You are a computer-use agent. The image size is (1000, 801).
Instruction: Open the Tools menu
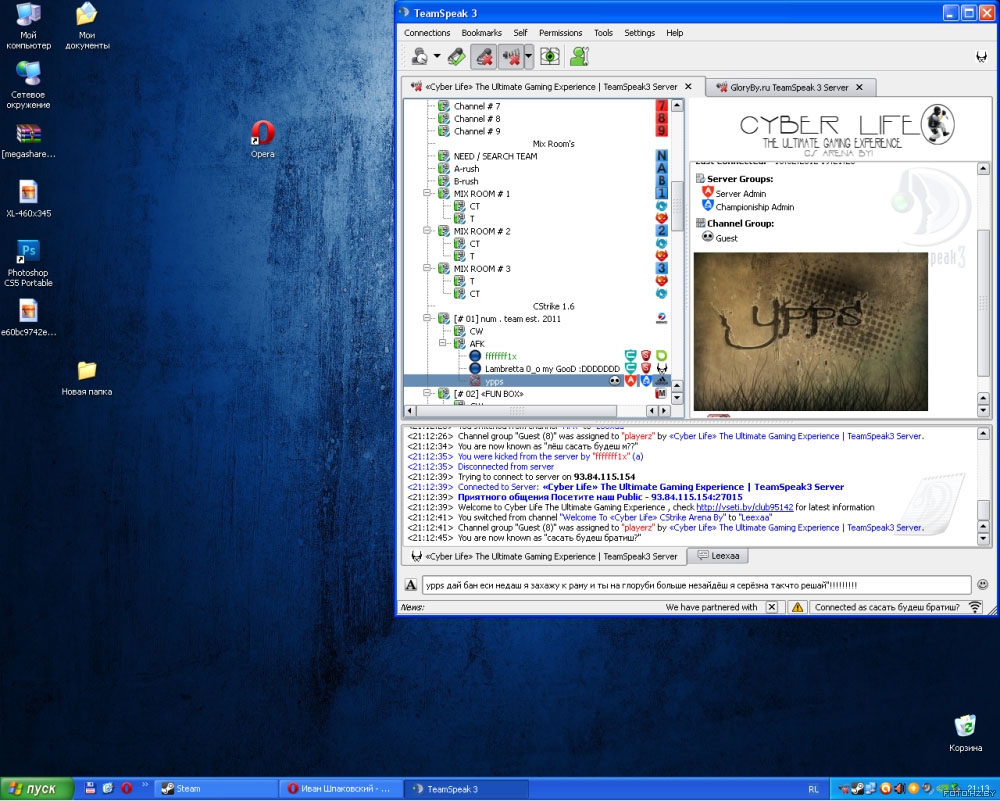[603, 33]
